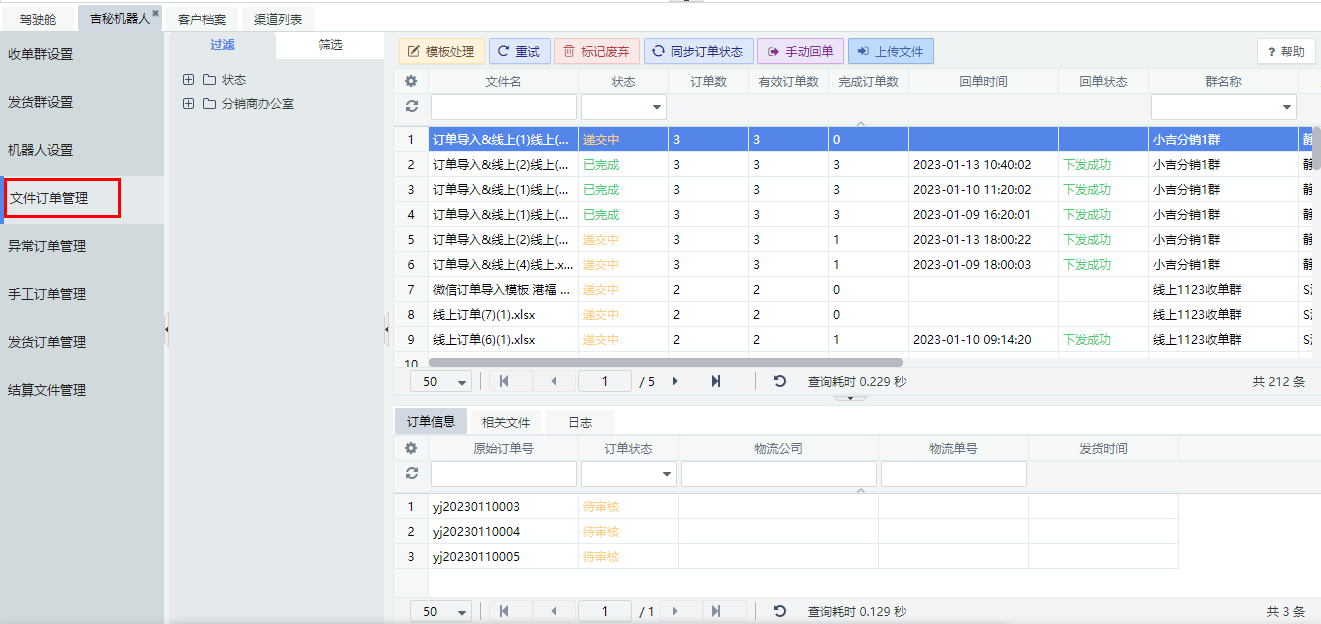
Task: Open the 日志 tab
Action: [580, 422]
